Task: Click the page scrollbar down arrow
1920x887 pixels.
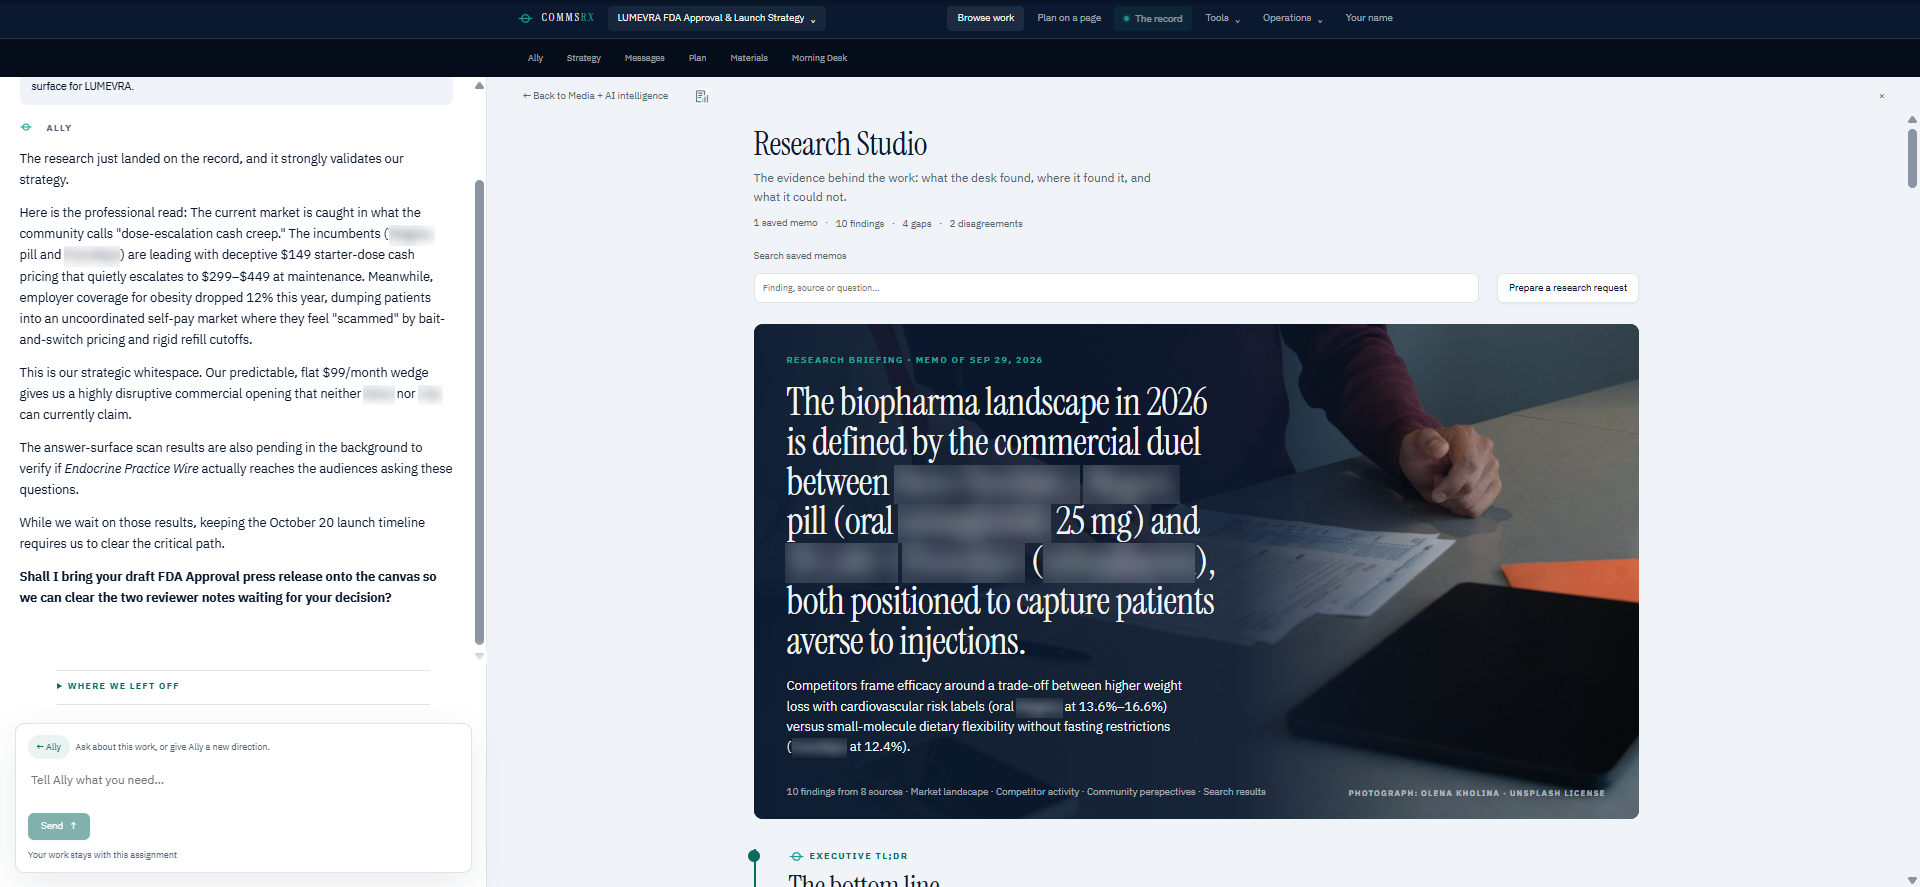Action: click(x=1912, y=880)
